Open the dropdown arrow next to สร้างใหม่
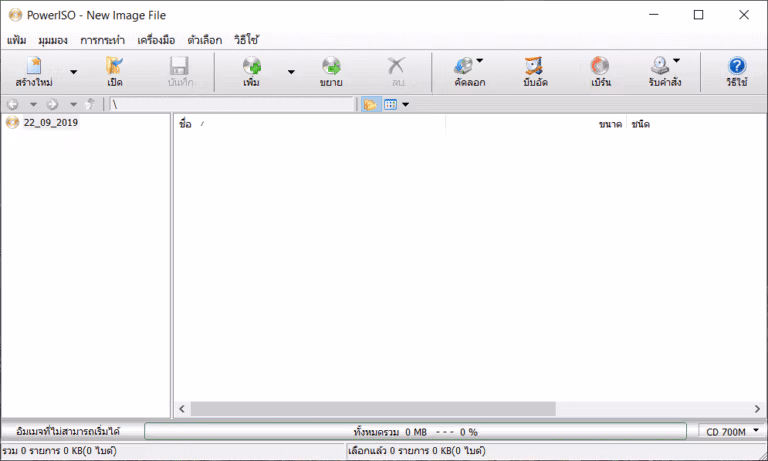The width and height of the screenshot is (768, 461). pos(73,72)
